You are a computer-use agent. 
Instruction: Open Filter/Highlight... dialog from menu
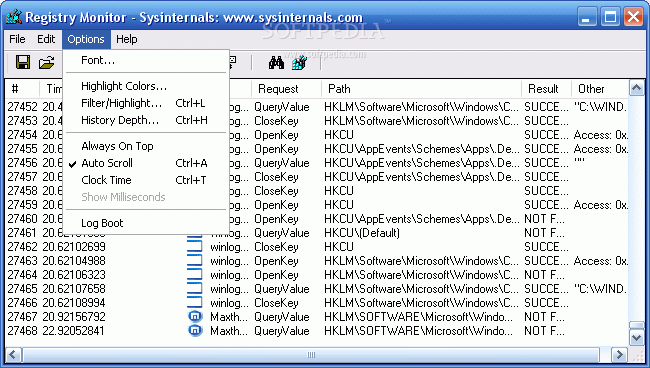click(146, 103)
